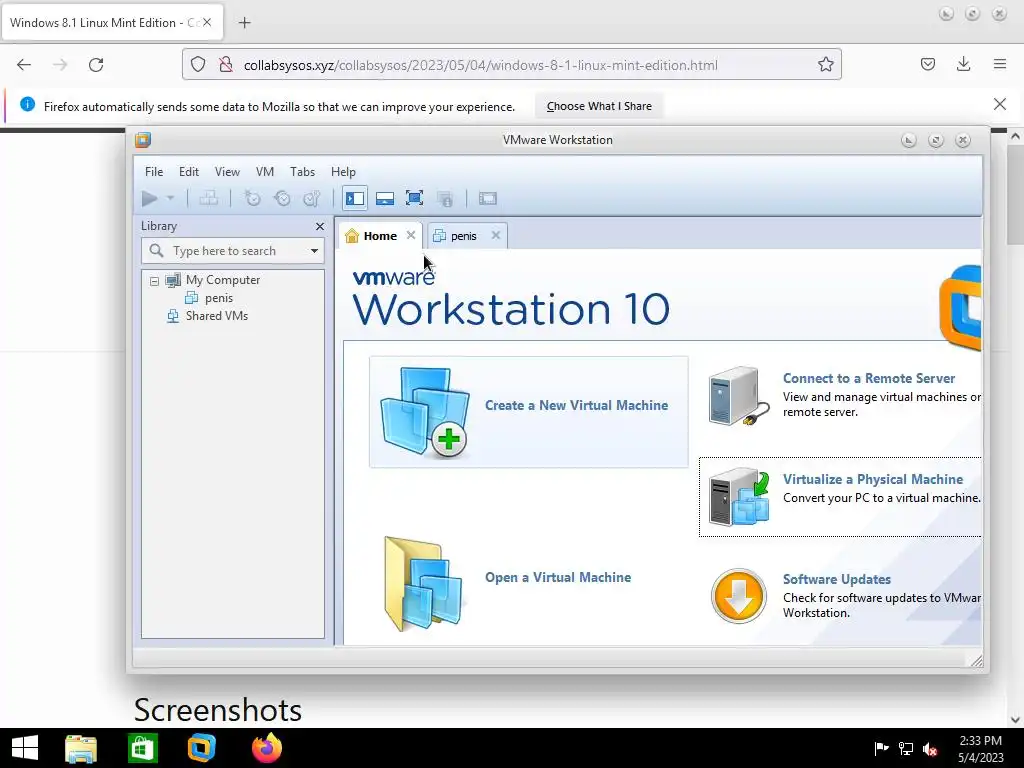Click the Unity mode toolbar icon
The width and height of the screenshot is (1024, 768).
point(445,198)
